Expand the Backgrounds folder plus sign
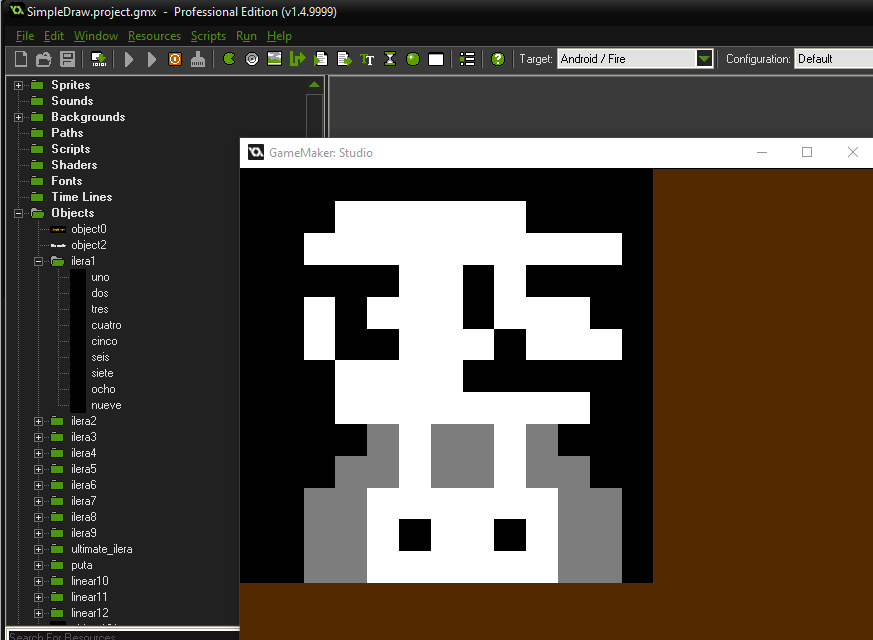 tap(18, 117)
